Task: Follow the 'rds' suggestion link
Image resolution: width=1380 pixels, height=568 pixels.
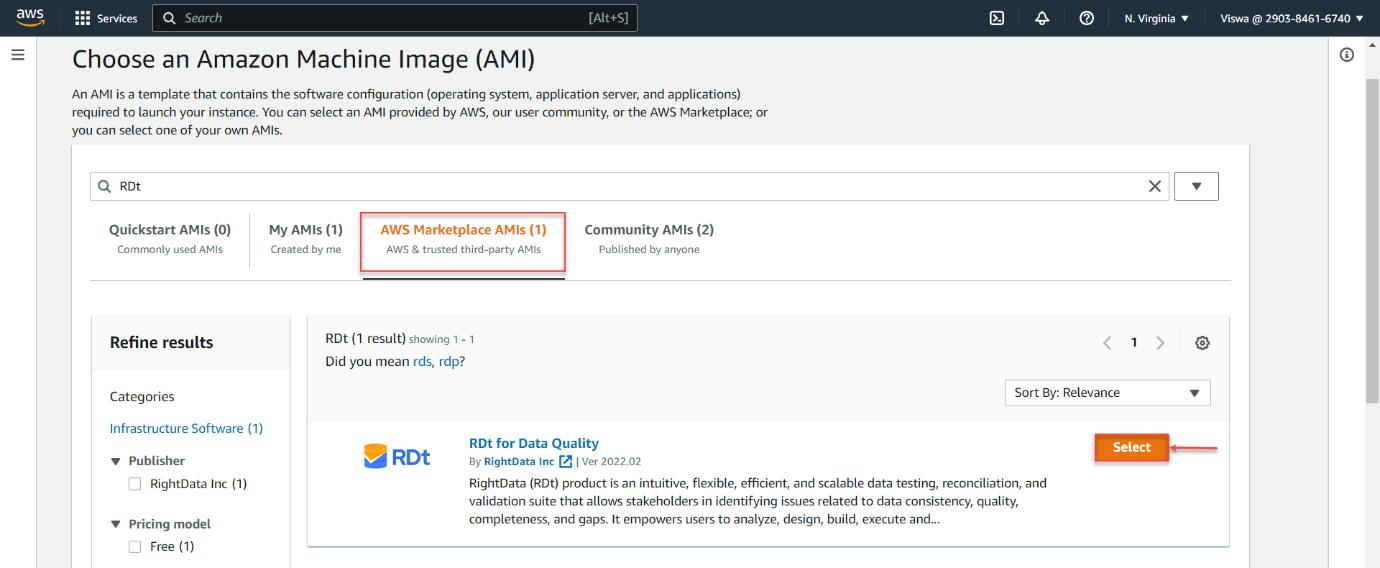Action: [x=422, y=361]
